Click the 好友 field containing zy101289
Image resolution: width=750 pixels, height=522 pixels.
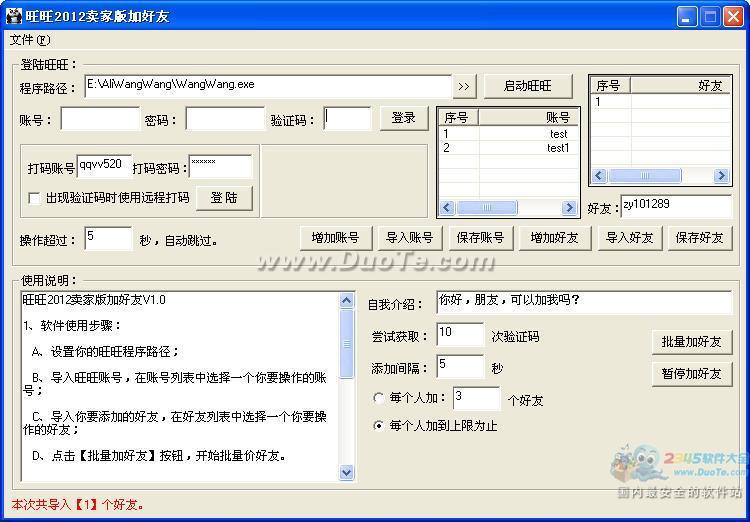tap(676, 206)
